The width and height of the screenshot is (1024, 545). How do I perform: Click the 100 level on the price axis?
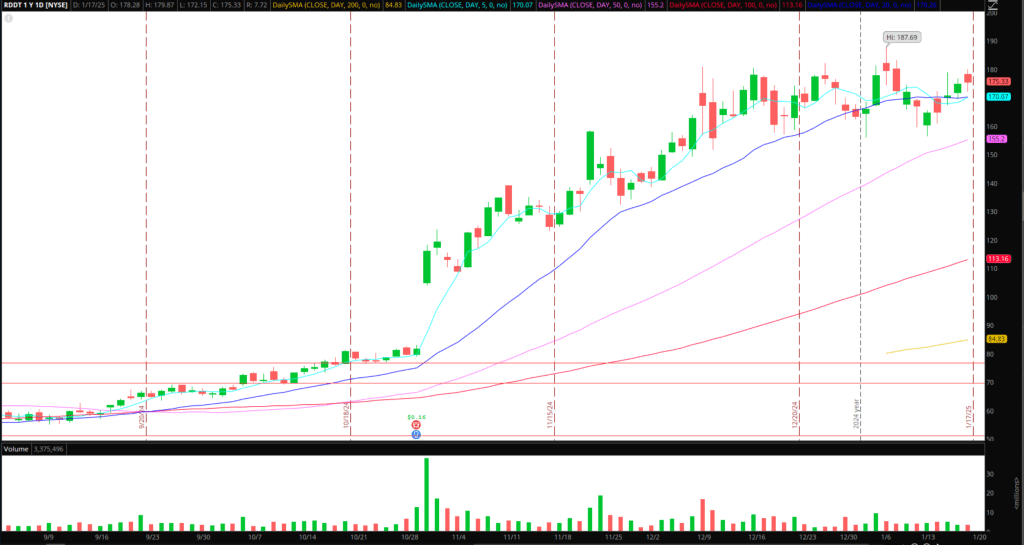point(992,297)
